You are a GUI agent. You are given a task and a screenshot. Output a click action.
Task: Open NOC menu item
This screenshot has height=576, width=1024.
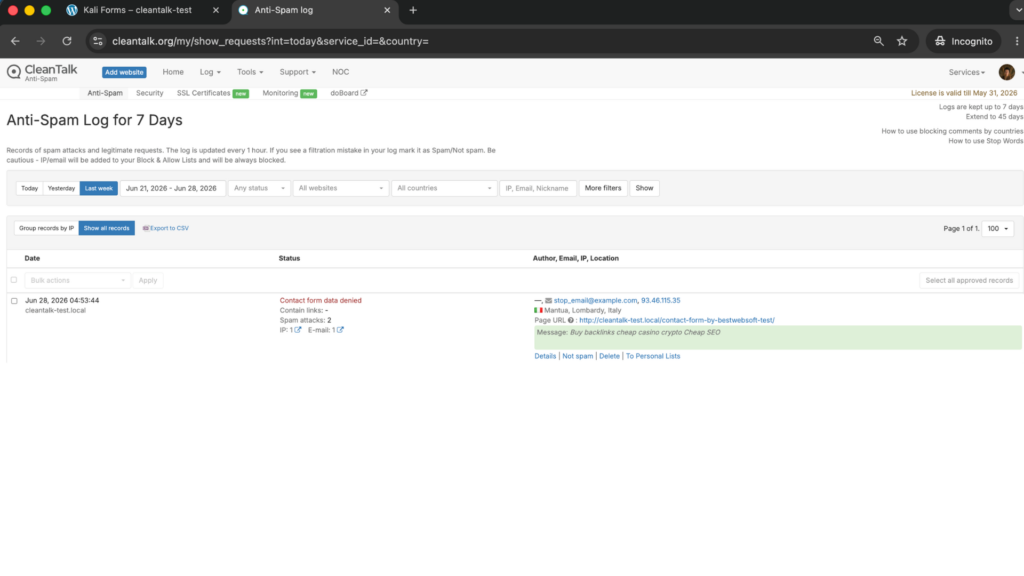(x=340, y=72)
